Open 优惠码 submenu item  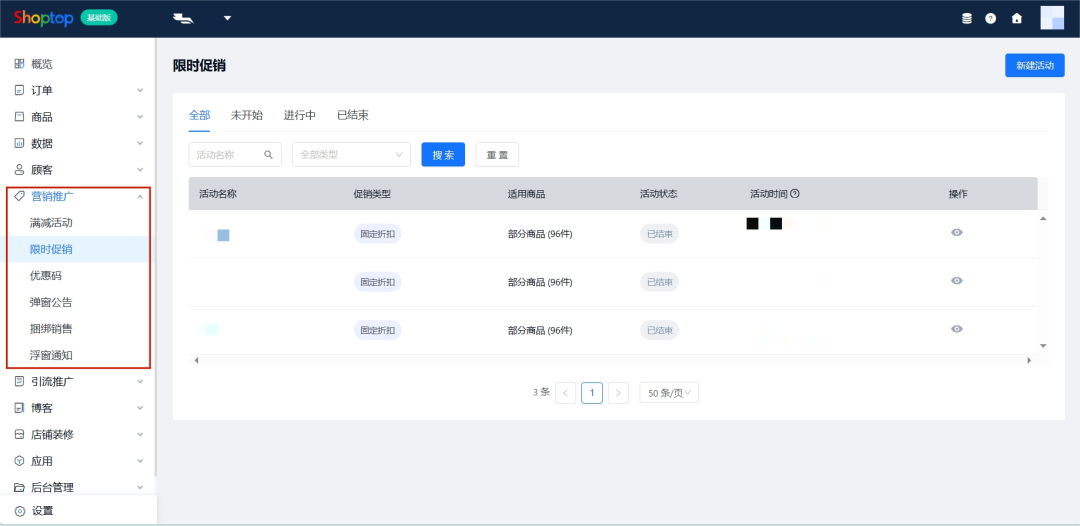coord(46,275)
